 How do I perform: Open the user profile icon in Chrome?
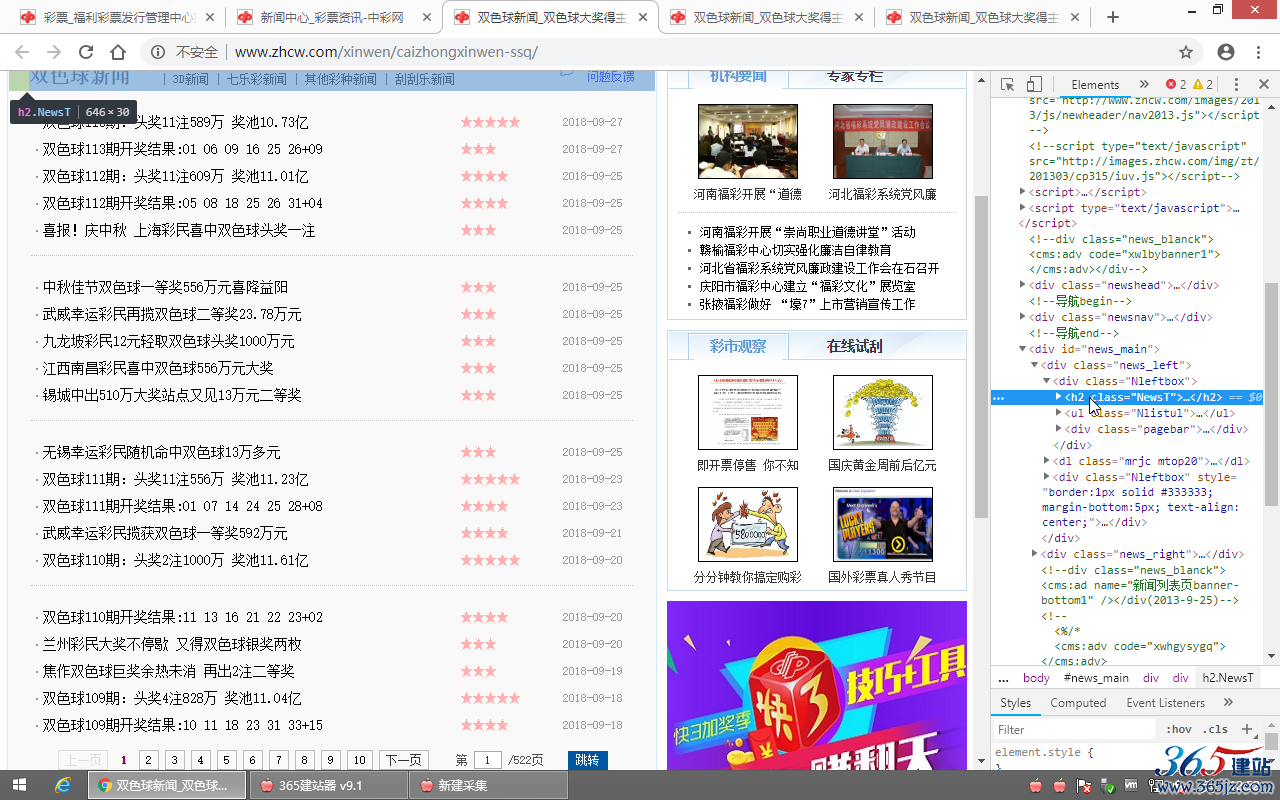point(1226,52)
